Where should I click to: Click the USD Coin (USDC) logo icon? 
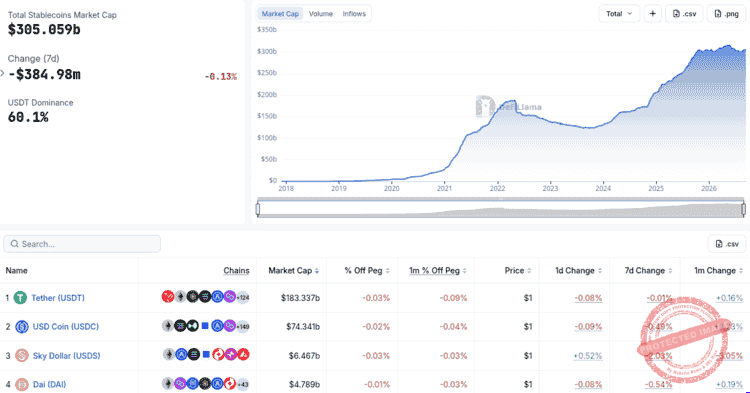[x=22, y=327]
